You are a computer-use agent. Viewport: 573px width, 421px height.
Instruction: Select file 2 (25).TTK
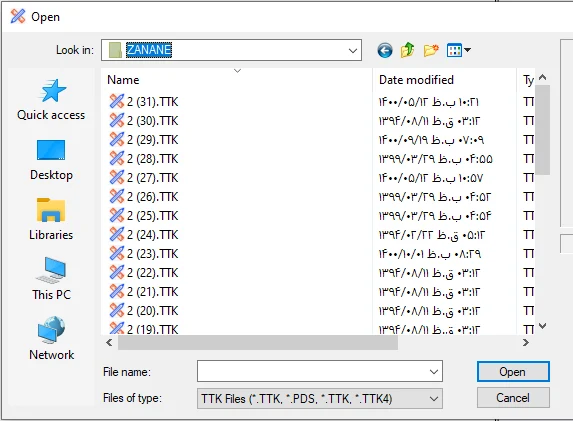click(x=143, y=216)
